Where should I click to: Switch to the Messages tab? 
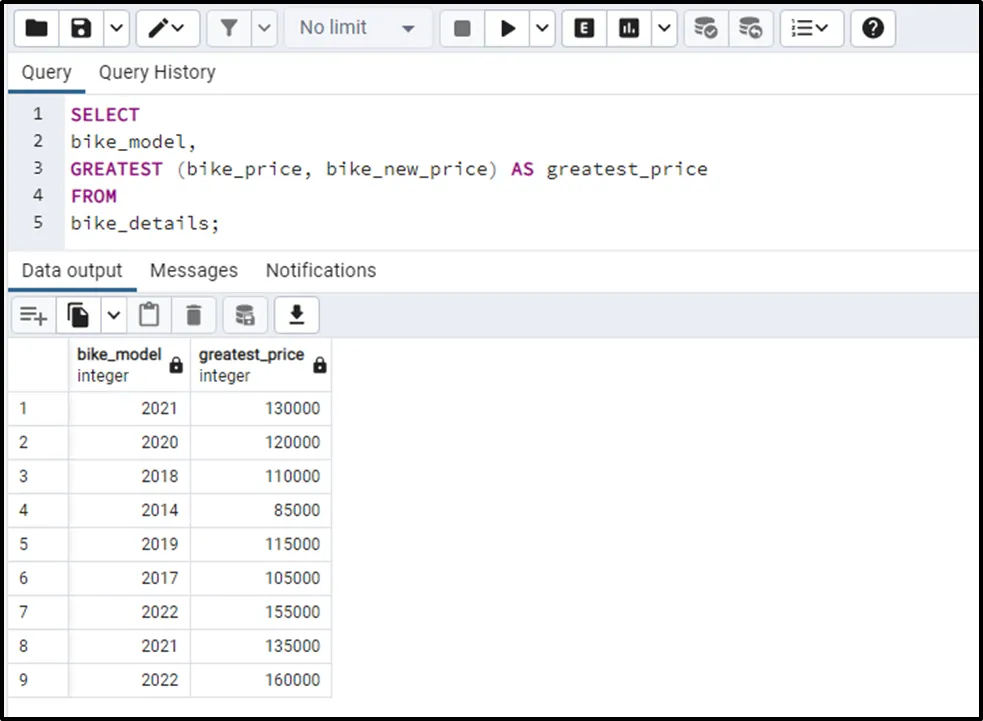point(194,271)
